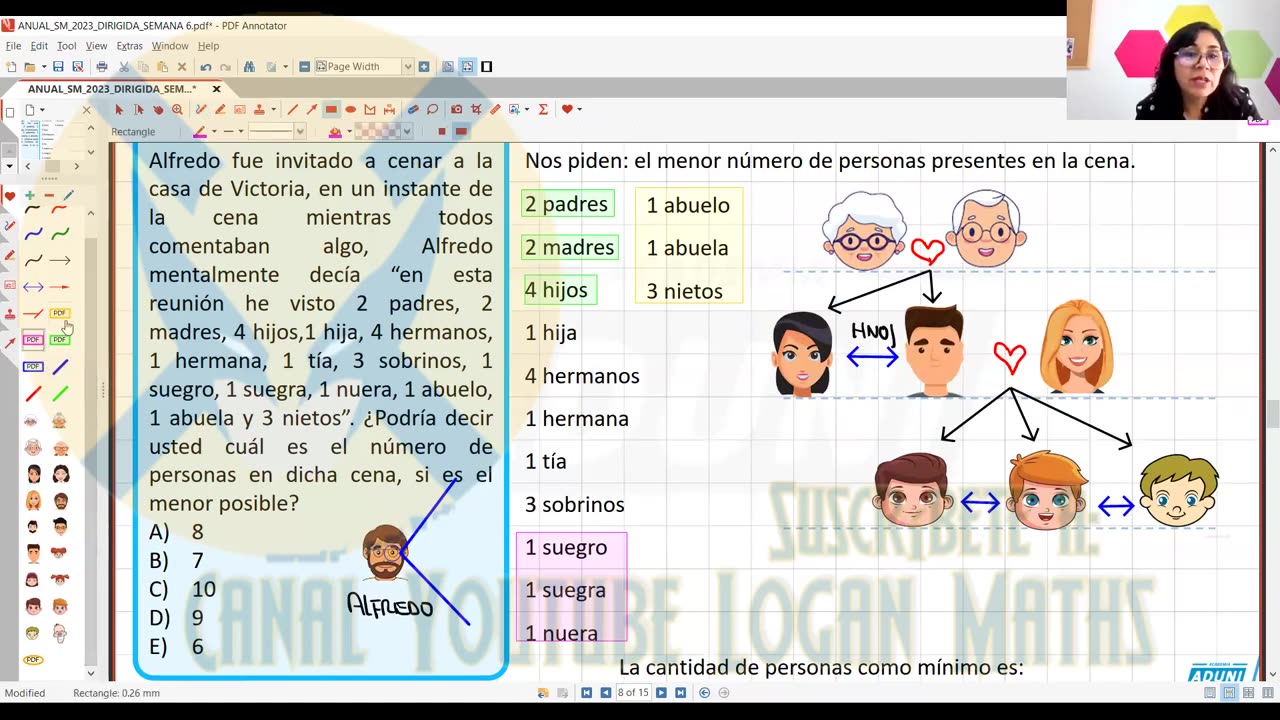The width and height of the screenshot is (1280, 720).
Task: Select the Eraser tool
Action: pyautogui.click(x=412, y=109)
